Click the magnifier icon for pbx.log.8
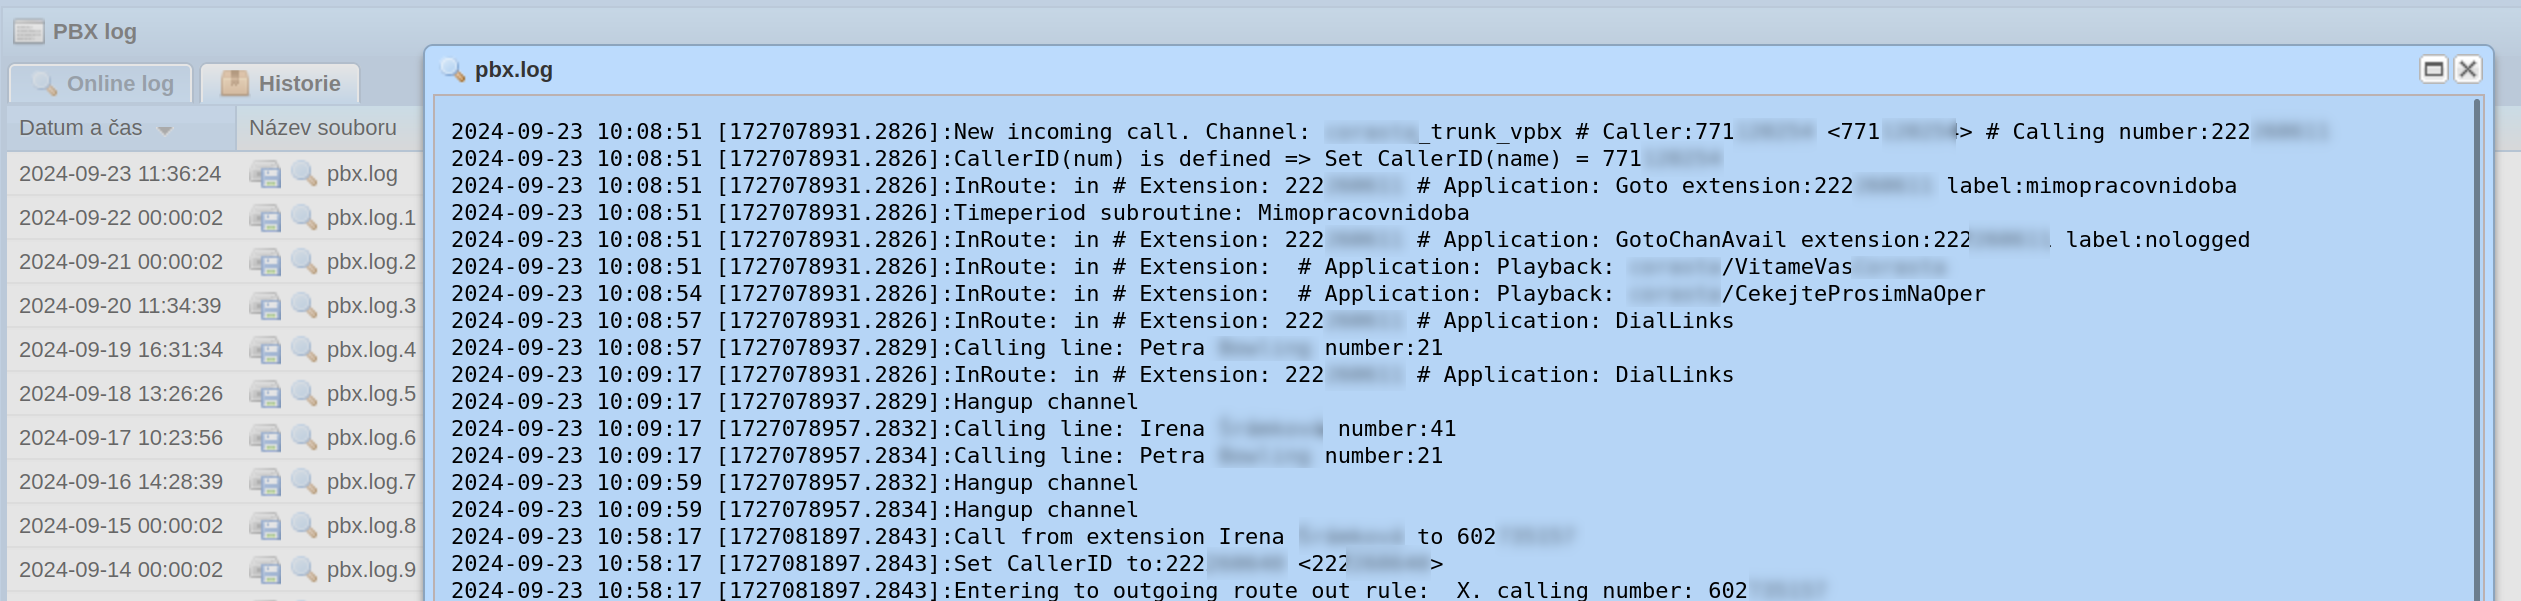This screenshot has width=2521, height=601. [x=304, y=526]
